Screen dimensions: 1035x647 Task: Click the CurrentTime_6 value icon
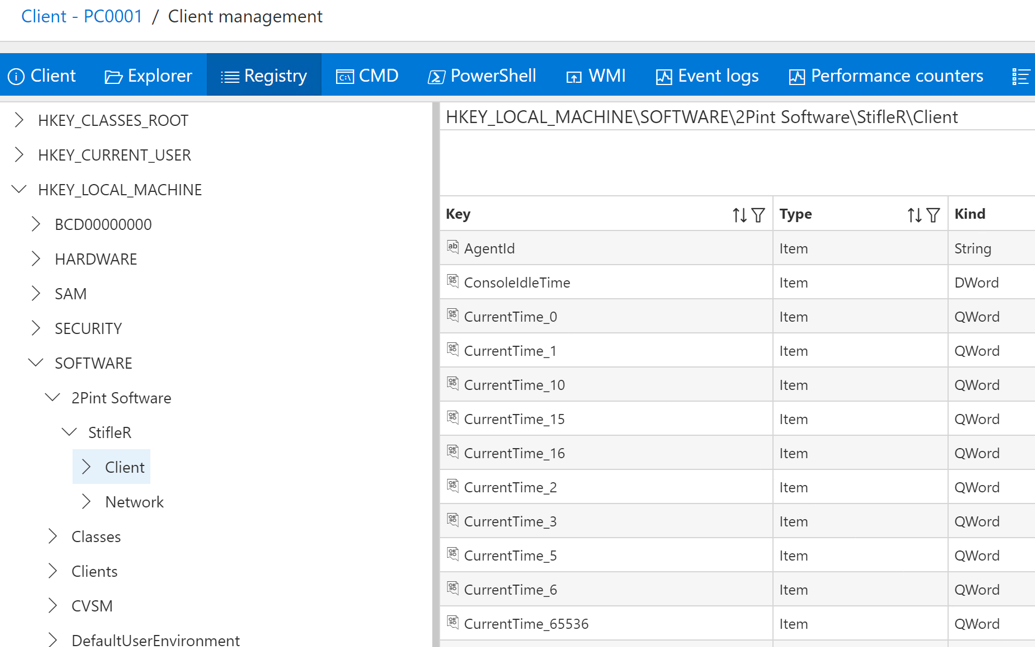[x=452, y=588]
